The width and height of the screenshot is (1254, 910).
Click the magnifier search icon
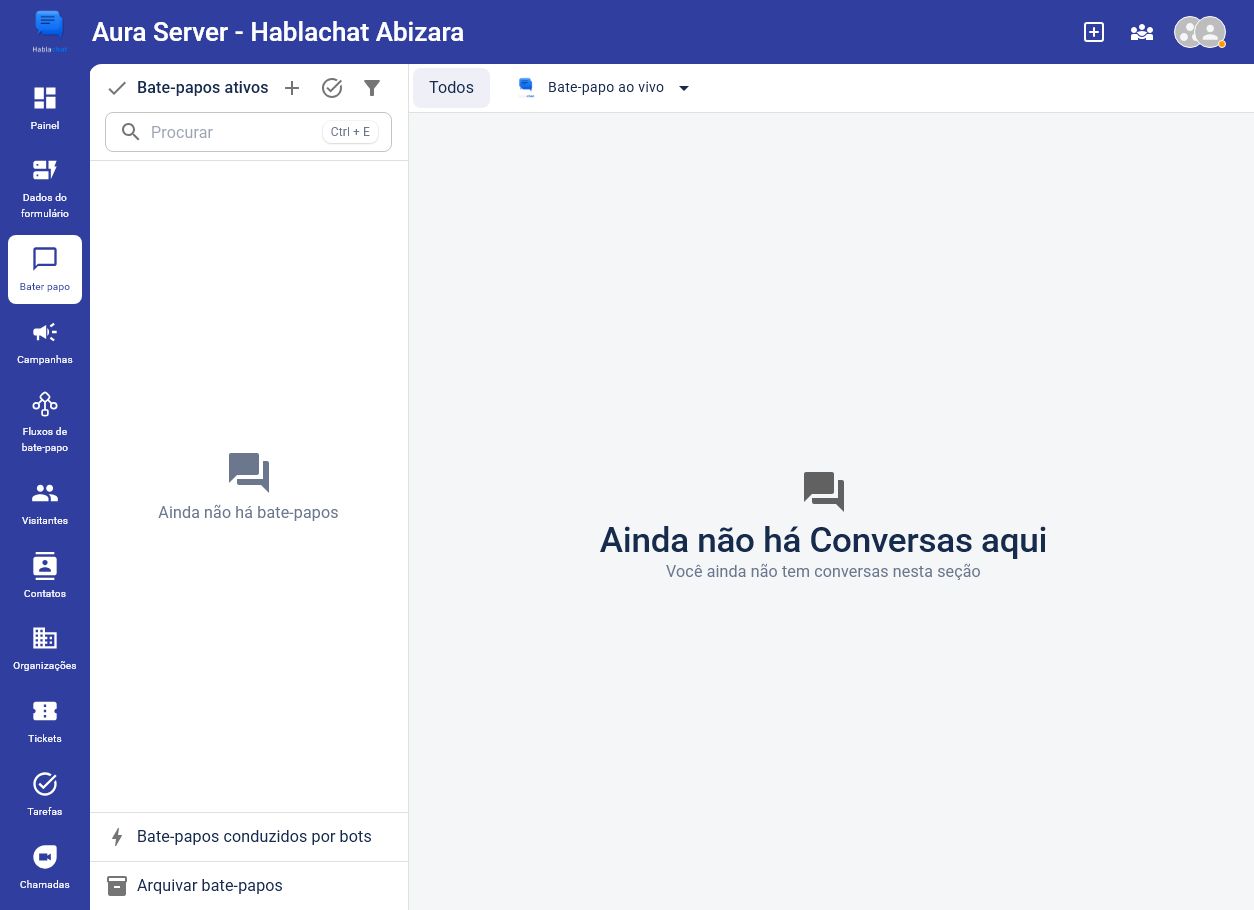click(130, 132)
